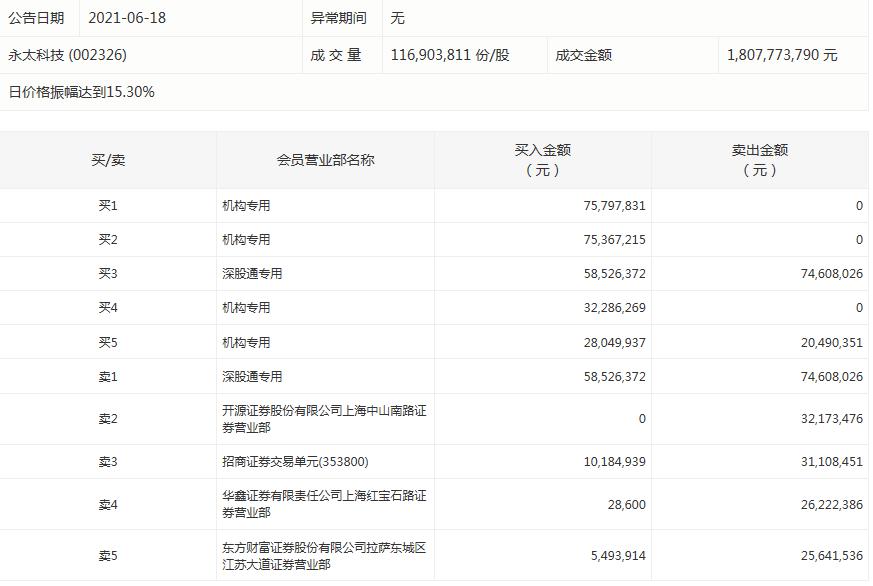The image size is (873, 586).
Task: Click buy amount 28,600
Action: pos(626,505)
